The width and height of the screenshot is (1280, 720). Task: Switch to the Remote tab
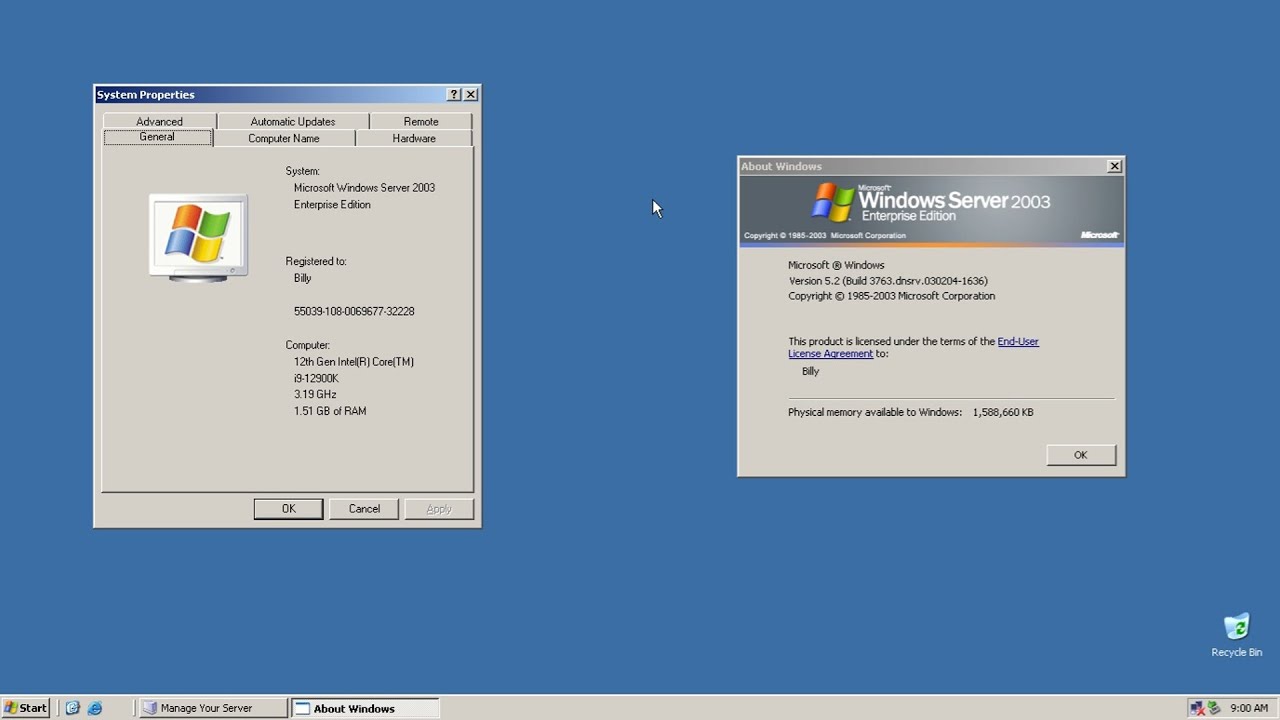421,121
